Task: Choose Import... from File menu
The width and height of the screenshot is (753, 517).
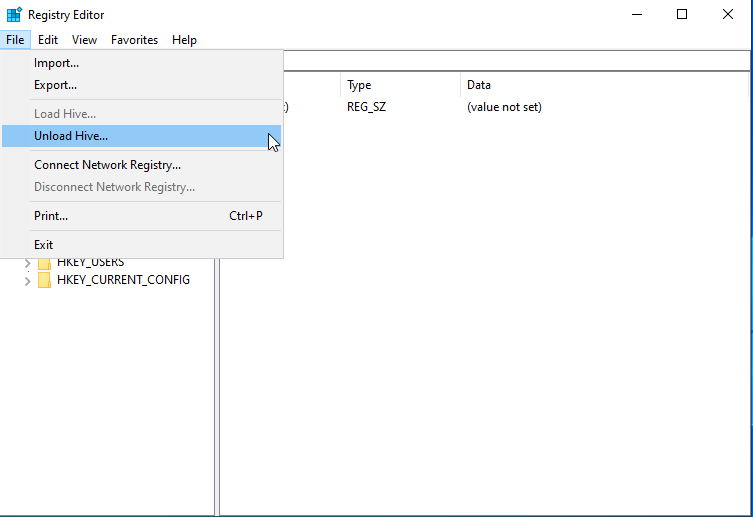Action: pos(142,63)
